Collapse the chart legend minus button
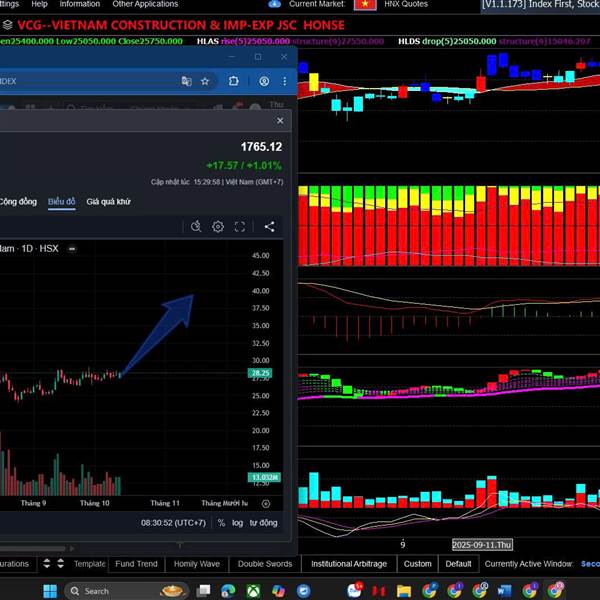600x600 pixels. point(72,249)
